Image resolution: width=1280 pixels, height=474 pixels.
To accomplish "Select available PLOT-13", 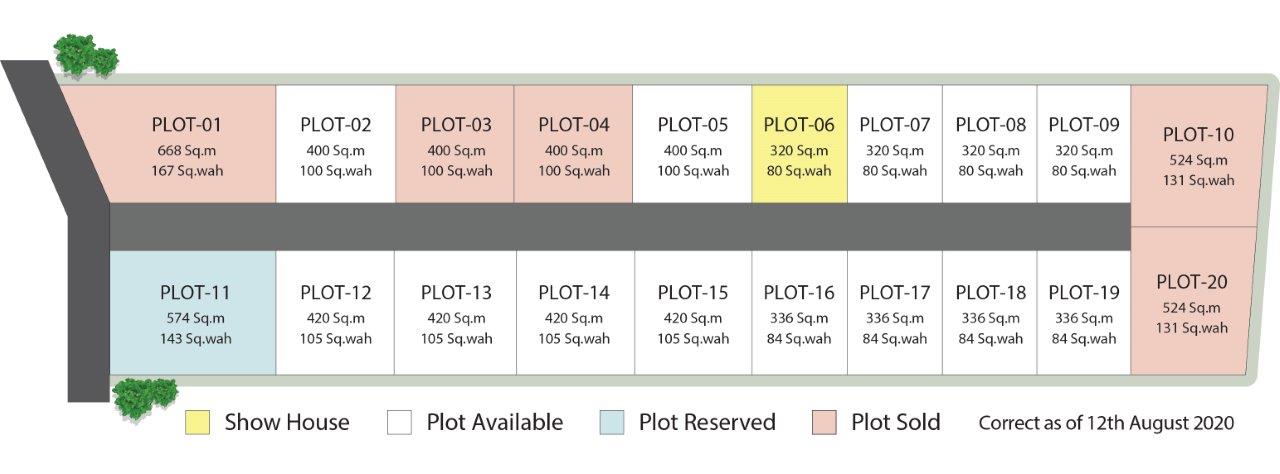I will click(455, 313).
